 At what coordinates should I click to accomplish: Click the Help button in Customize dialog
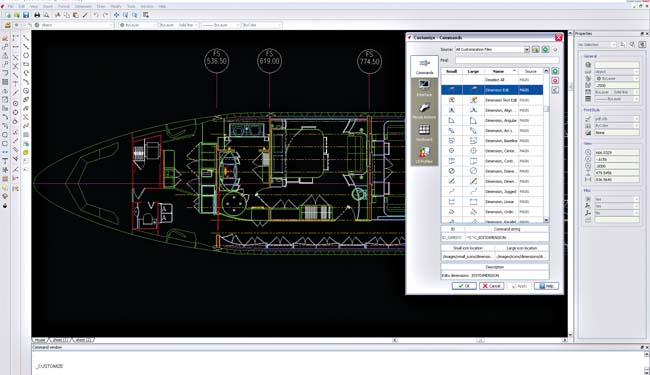click(x=546, y=286)
